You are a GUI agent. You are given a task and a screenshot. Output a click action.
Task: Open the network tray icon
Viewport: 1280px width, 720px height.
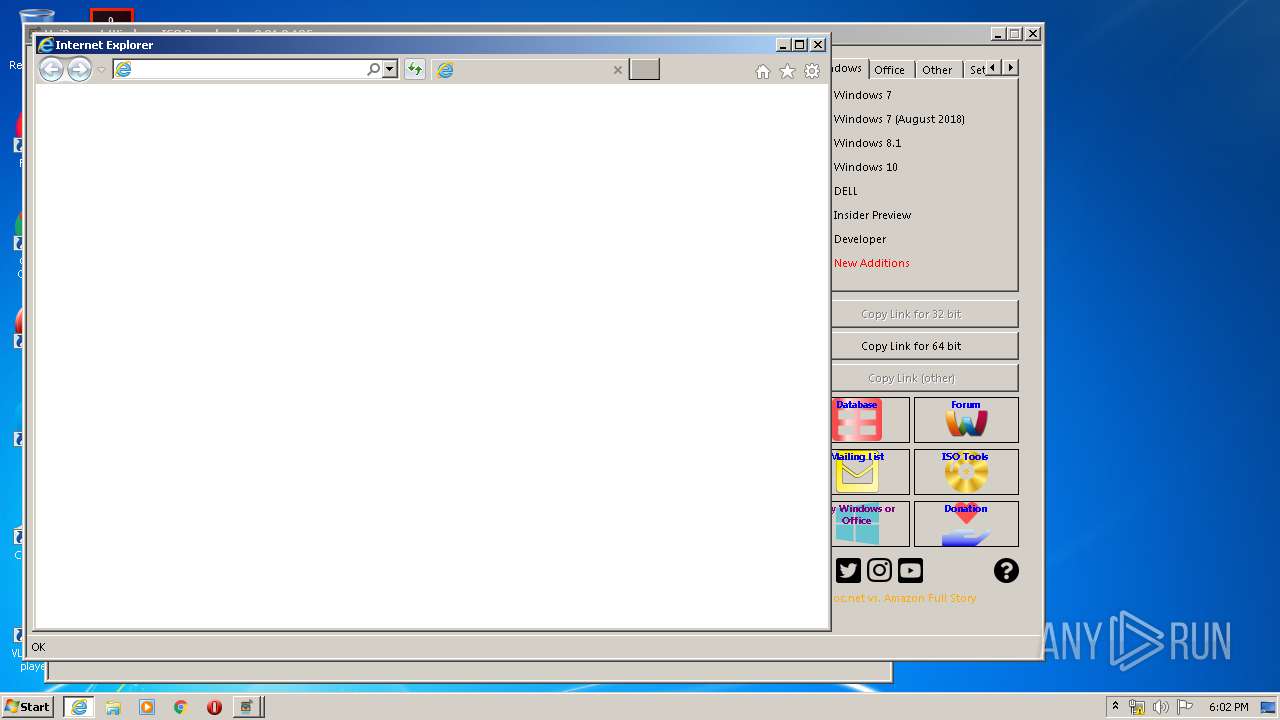[x=1137, y=707]
